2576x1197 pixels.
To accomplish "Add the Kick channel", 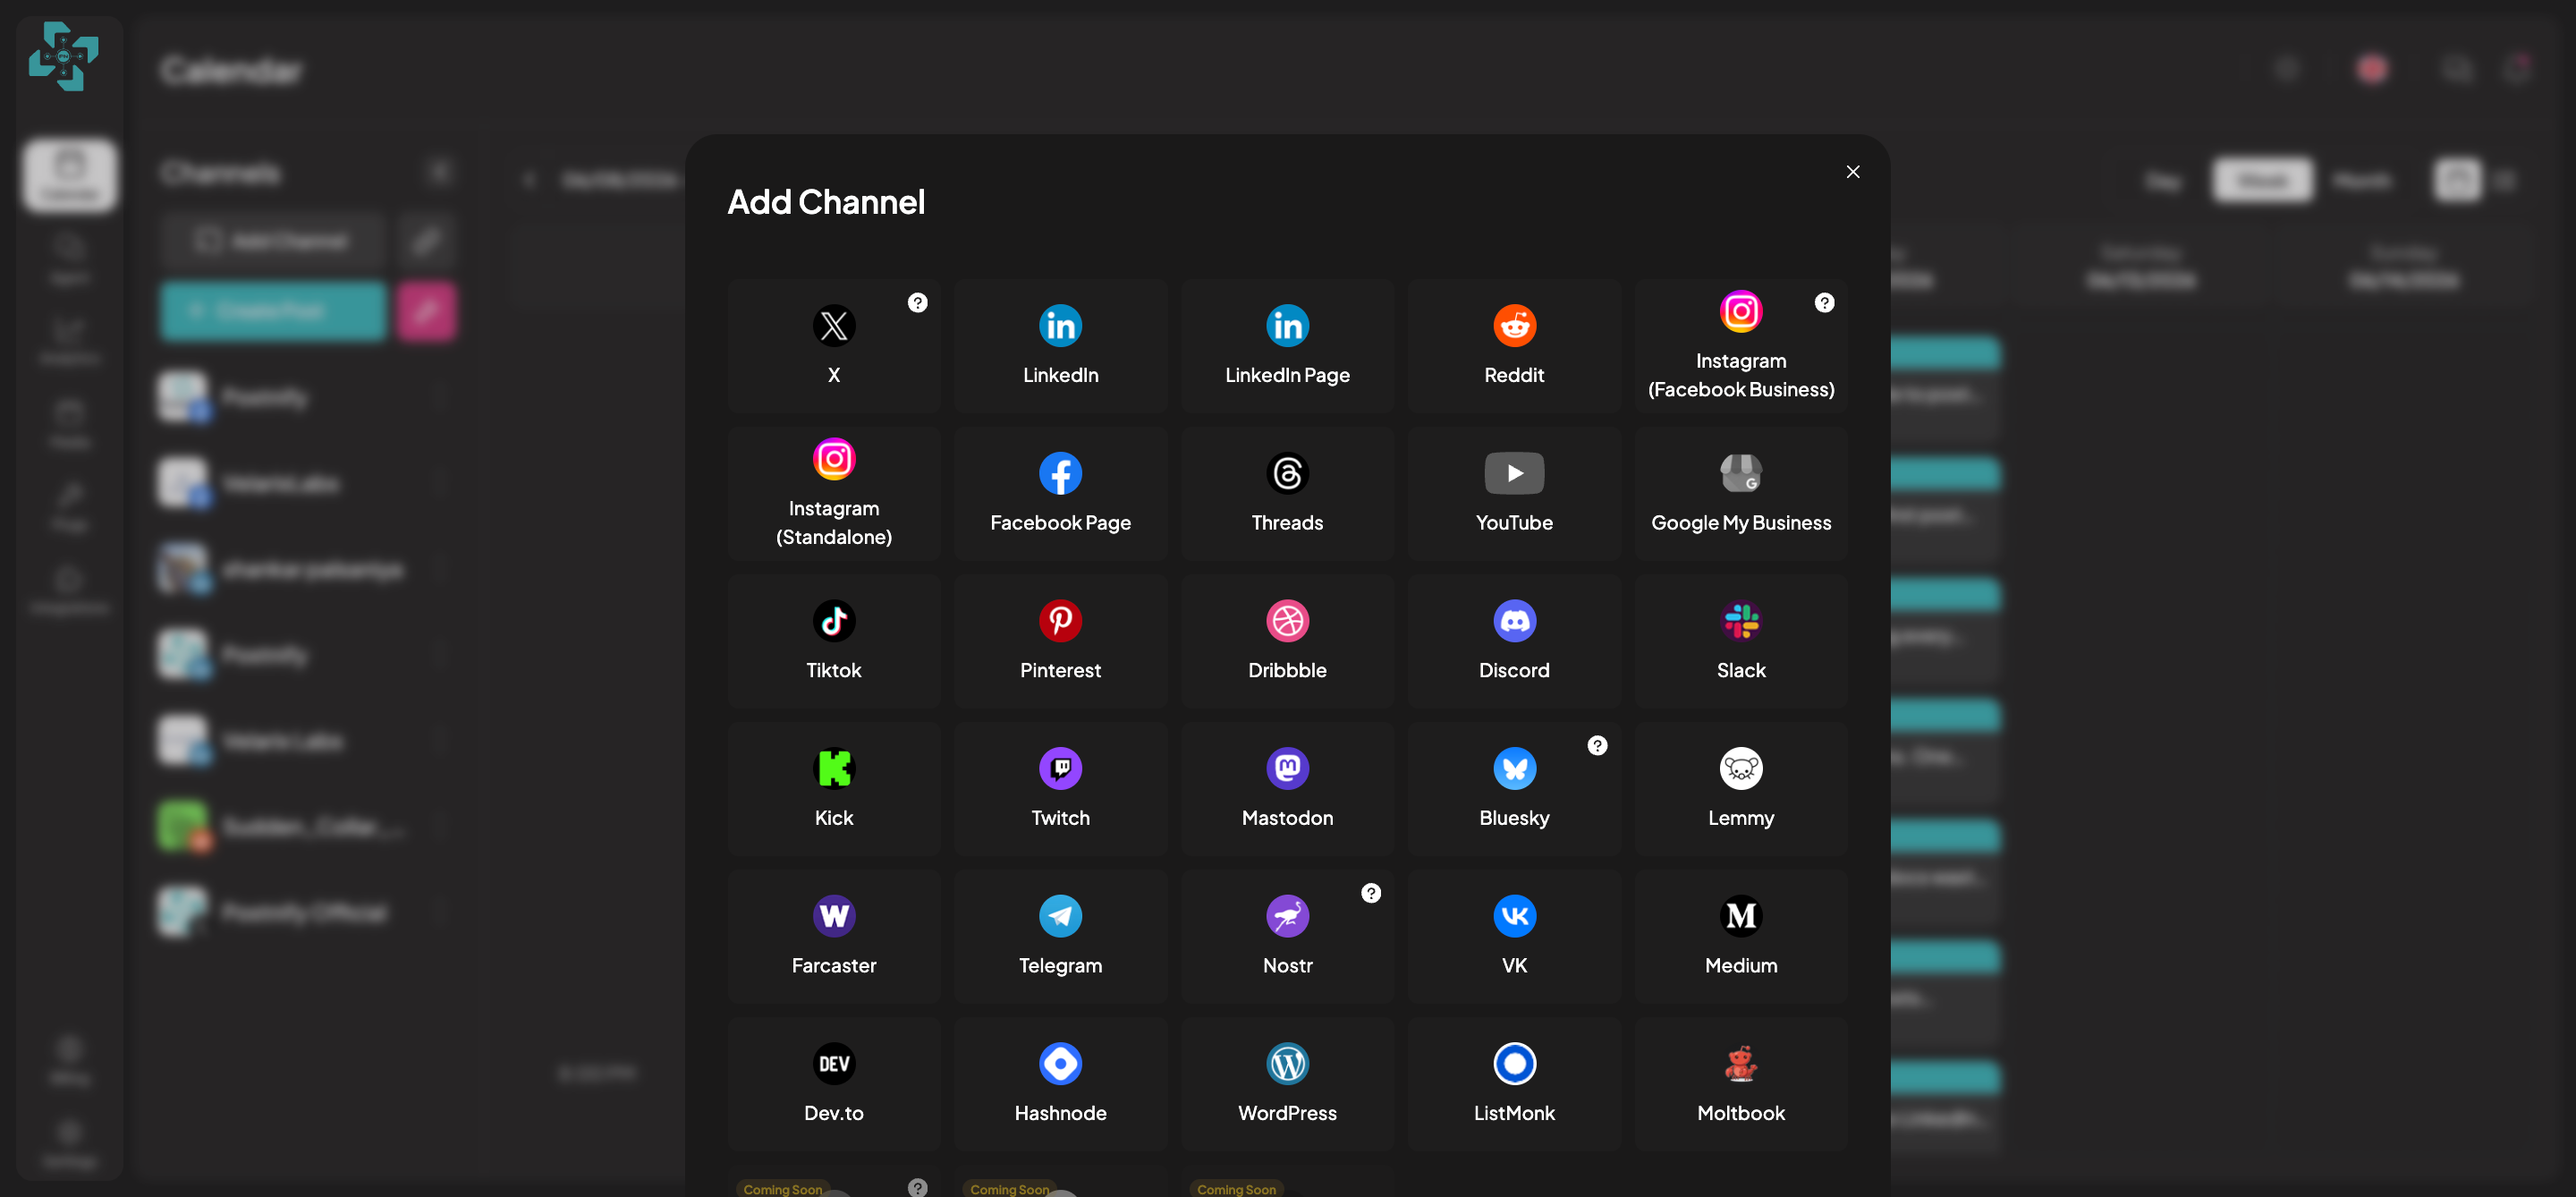I will [x=833, y=788].
